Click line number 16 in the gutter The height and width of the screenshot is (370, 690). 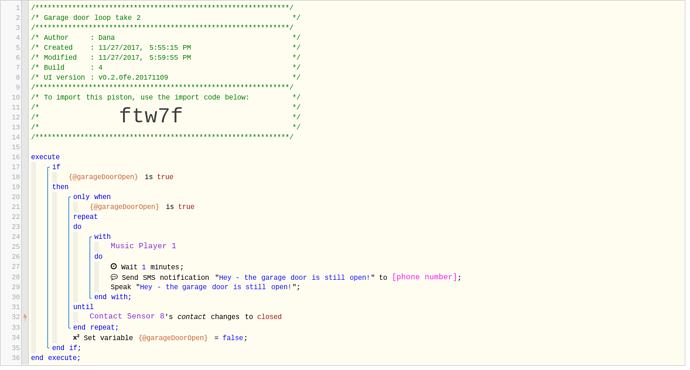[16, 157]
